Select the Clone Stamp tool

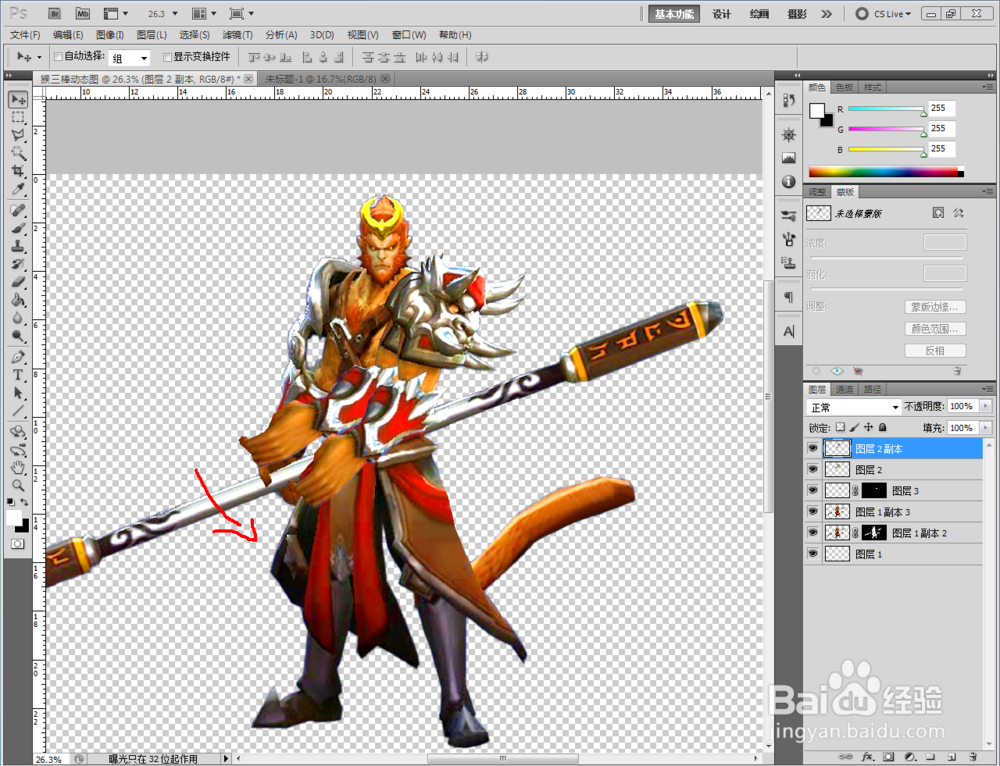[18, 246]
